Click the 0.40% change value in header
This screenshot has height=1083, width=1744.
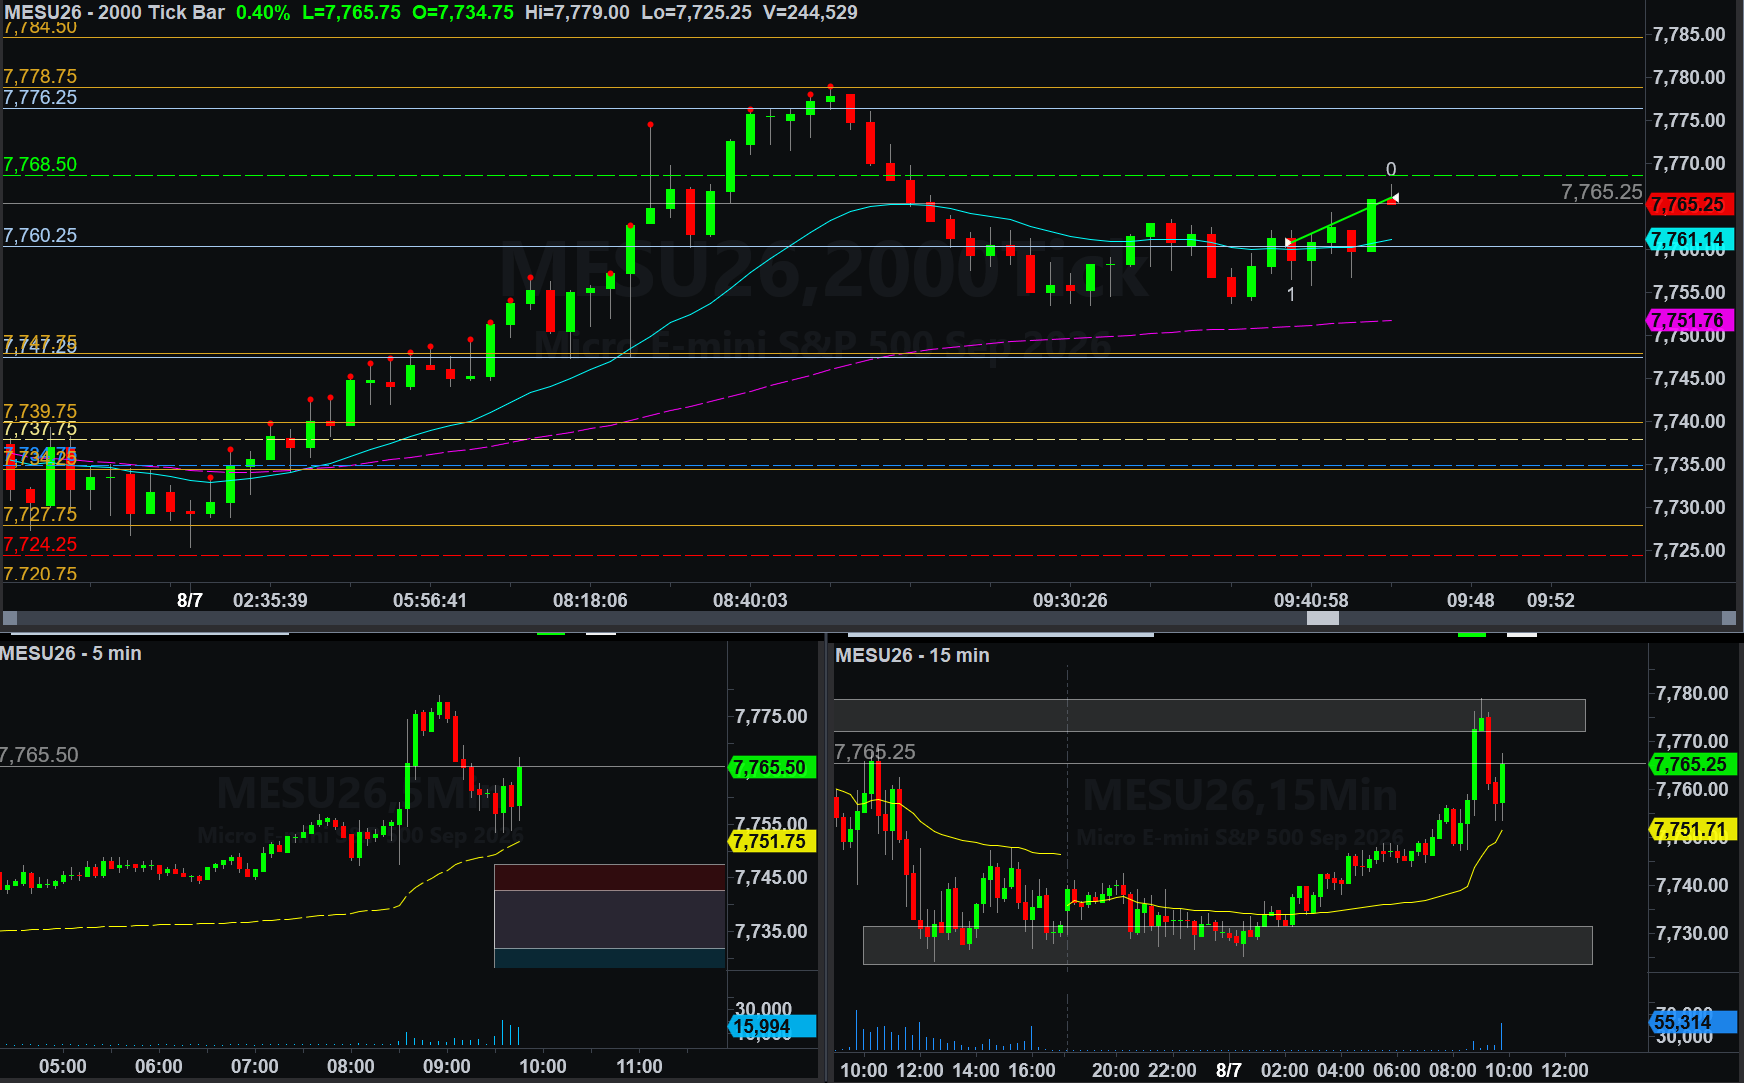point(263,13)
